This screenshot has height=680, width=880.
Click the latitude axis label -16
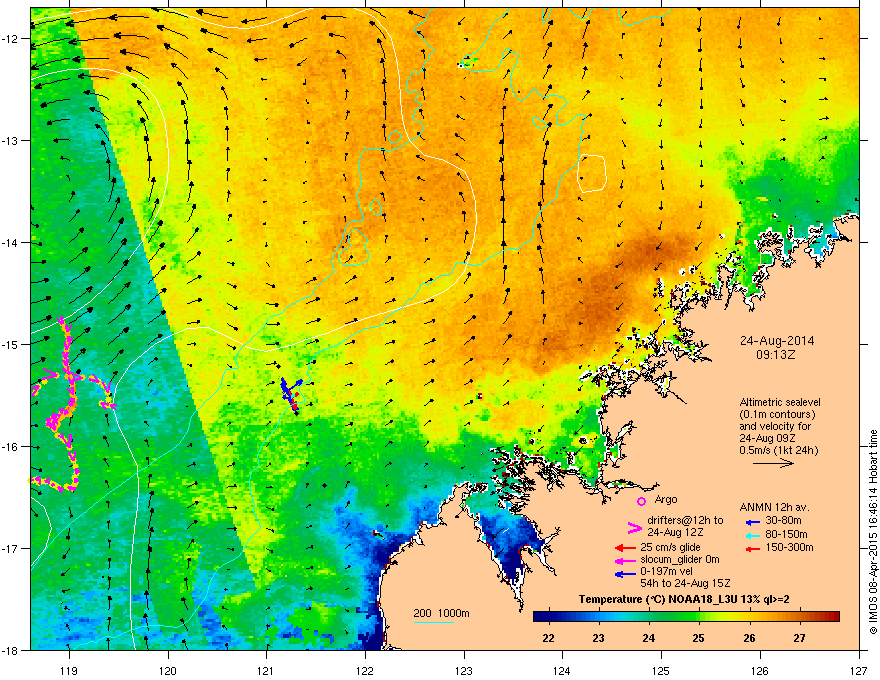tap(10, 447)
